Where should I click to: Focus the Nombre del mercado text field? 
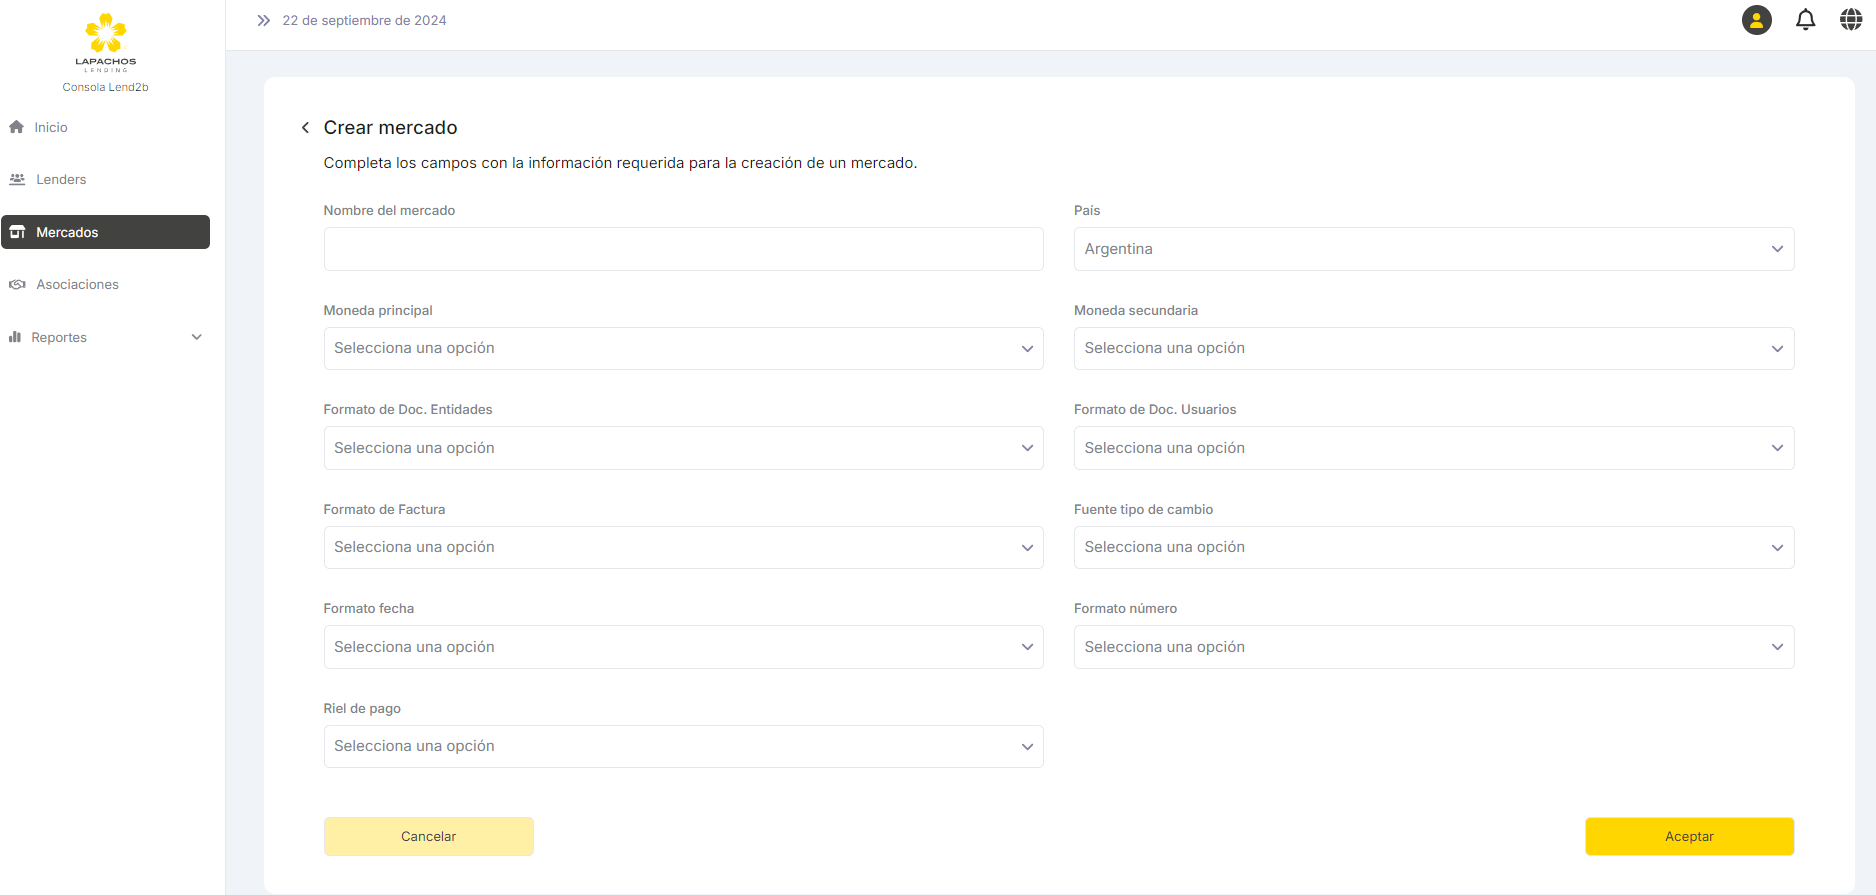[683, 249]
